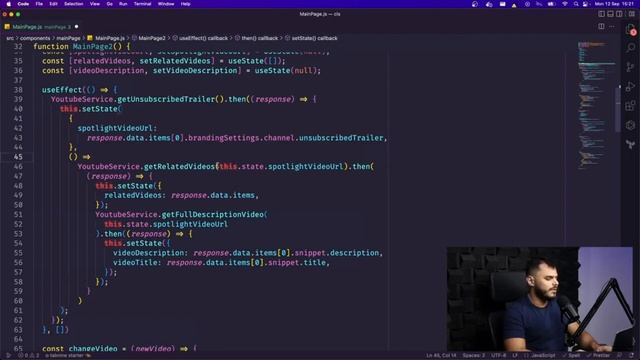Open the View menu

(95, 4)
